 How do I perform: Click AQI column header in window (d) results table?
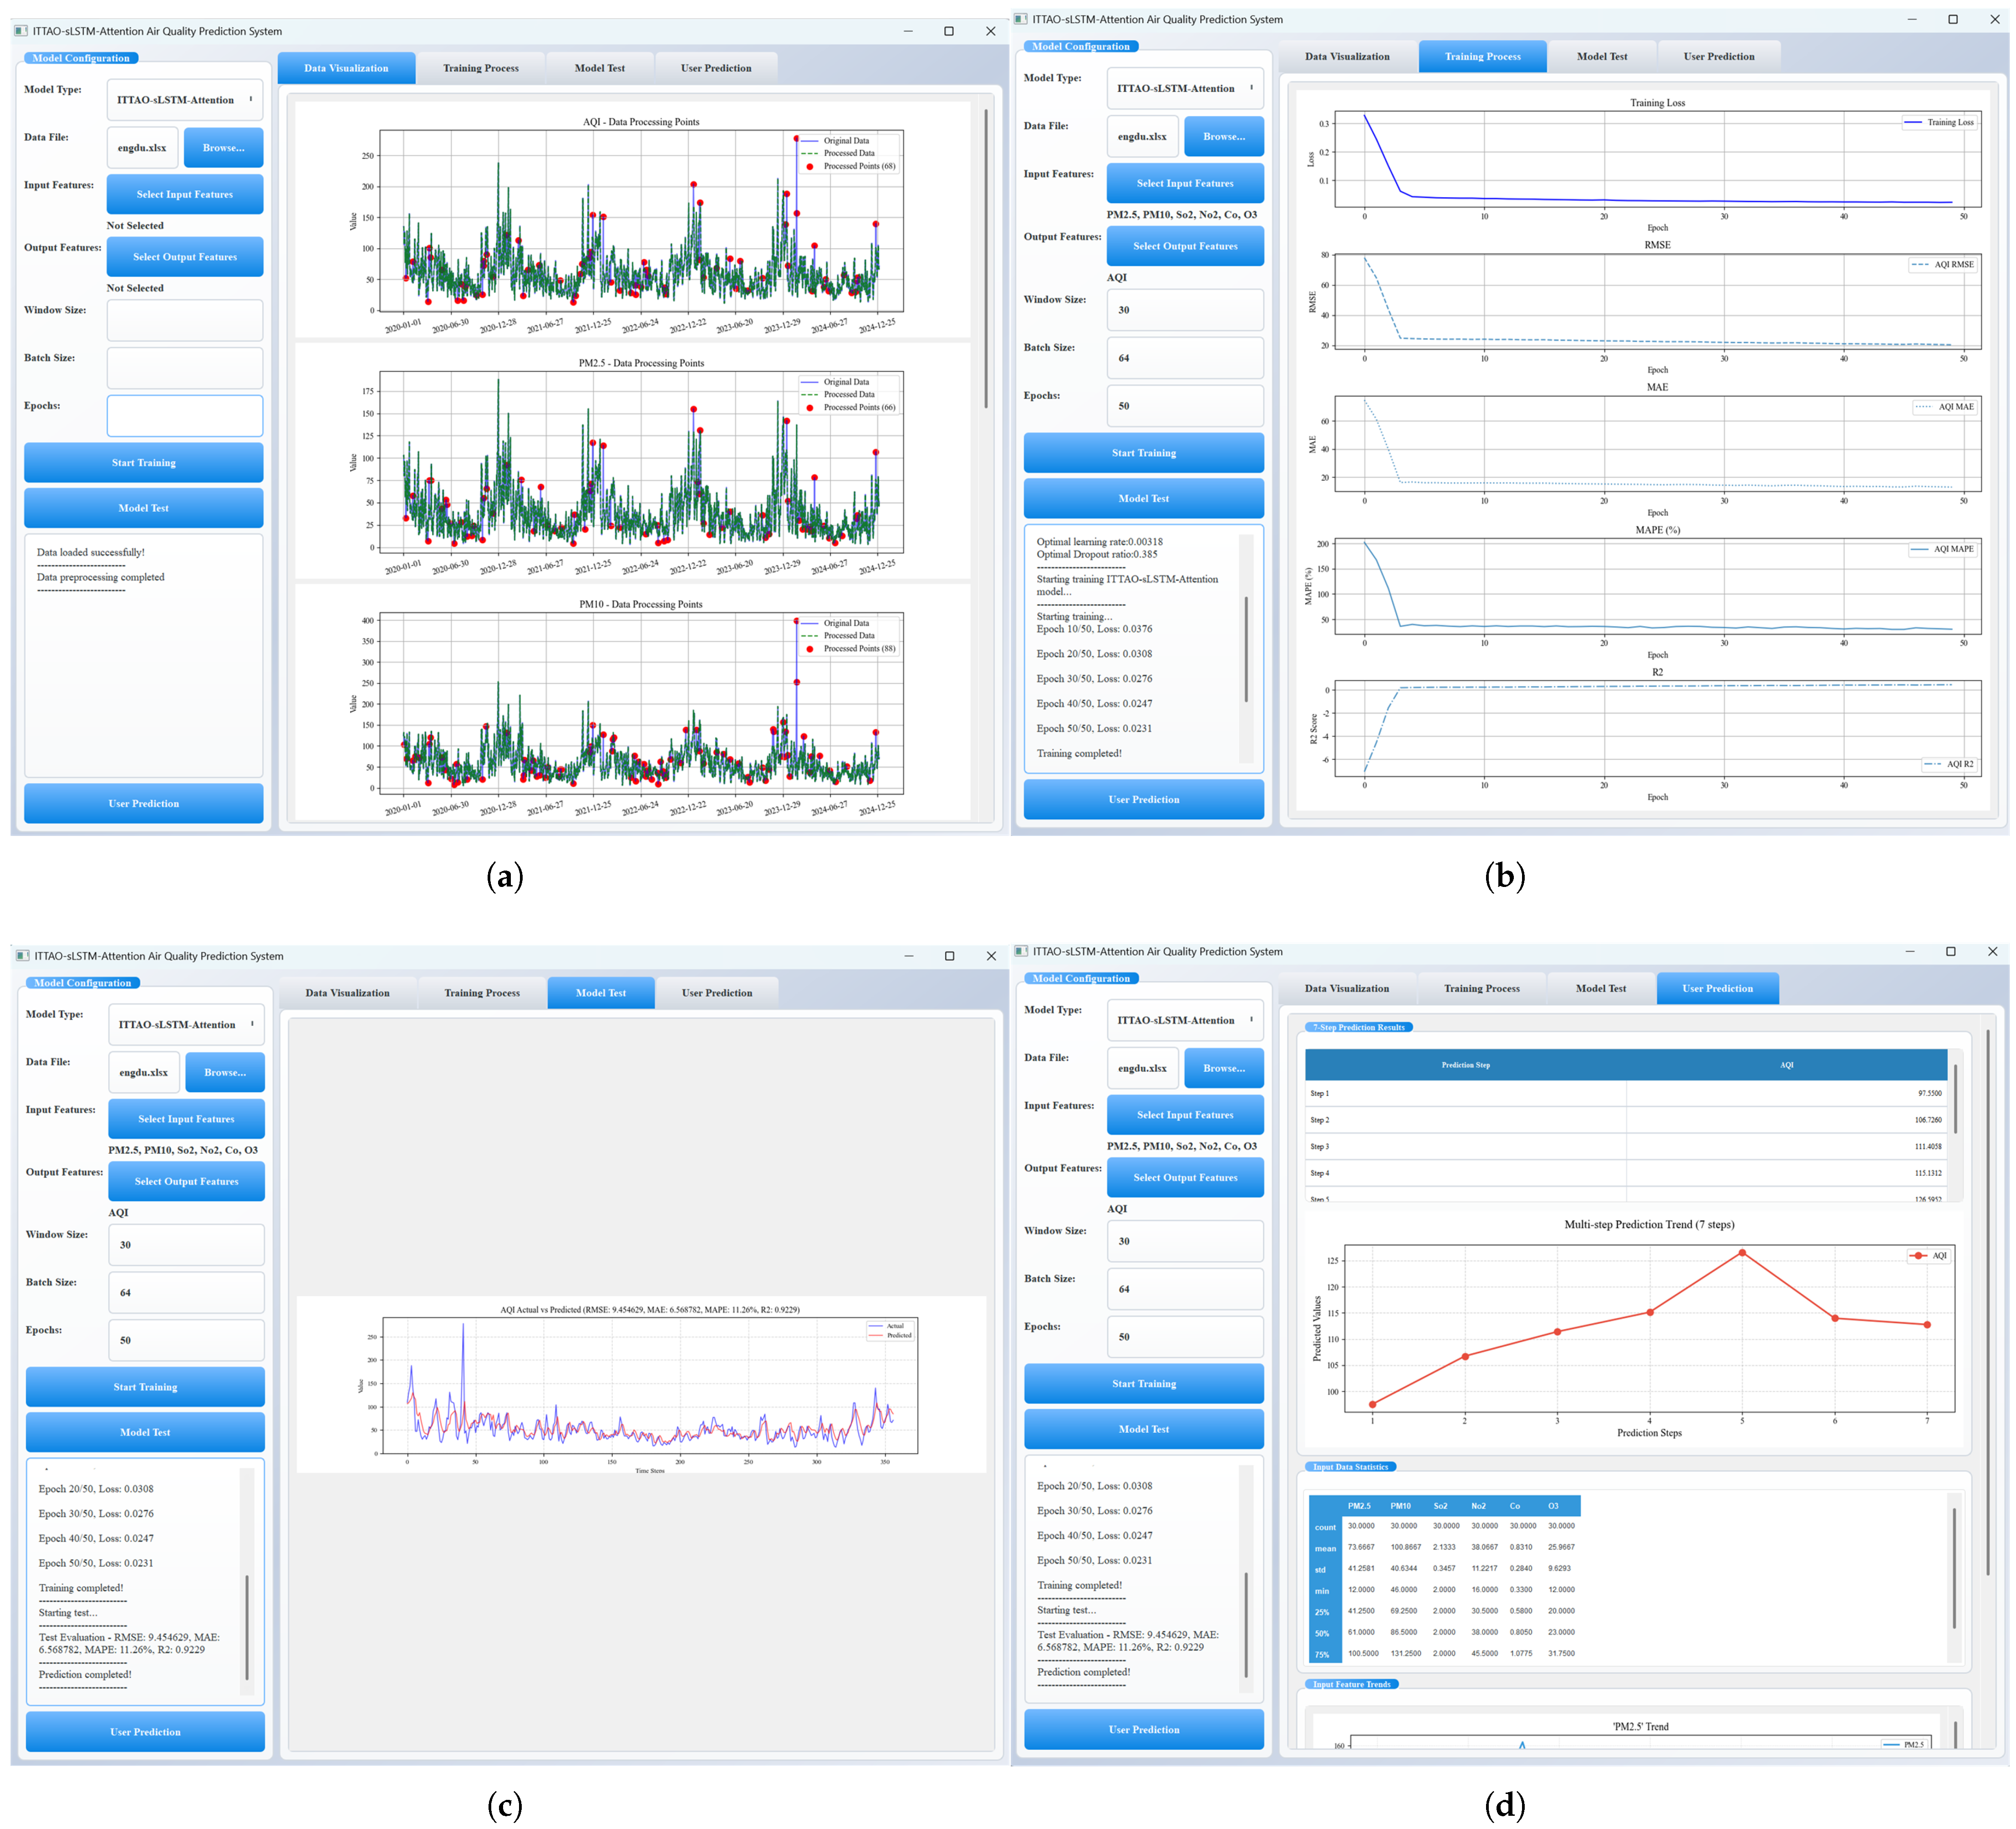tap(1787, 1065)
